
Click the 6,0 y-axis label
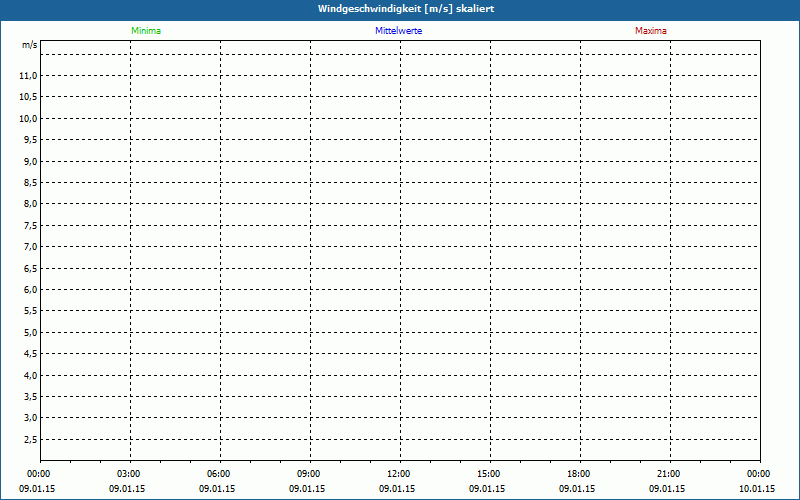31,289
